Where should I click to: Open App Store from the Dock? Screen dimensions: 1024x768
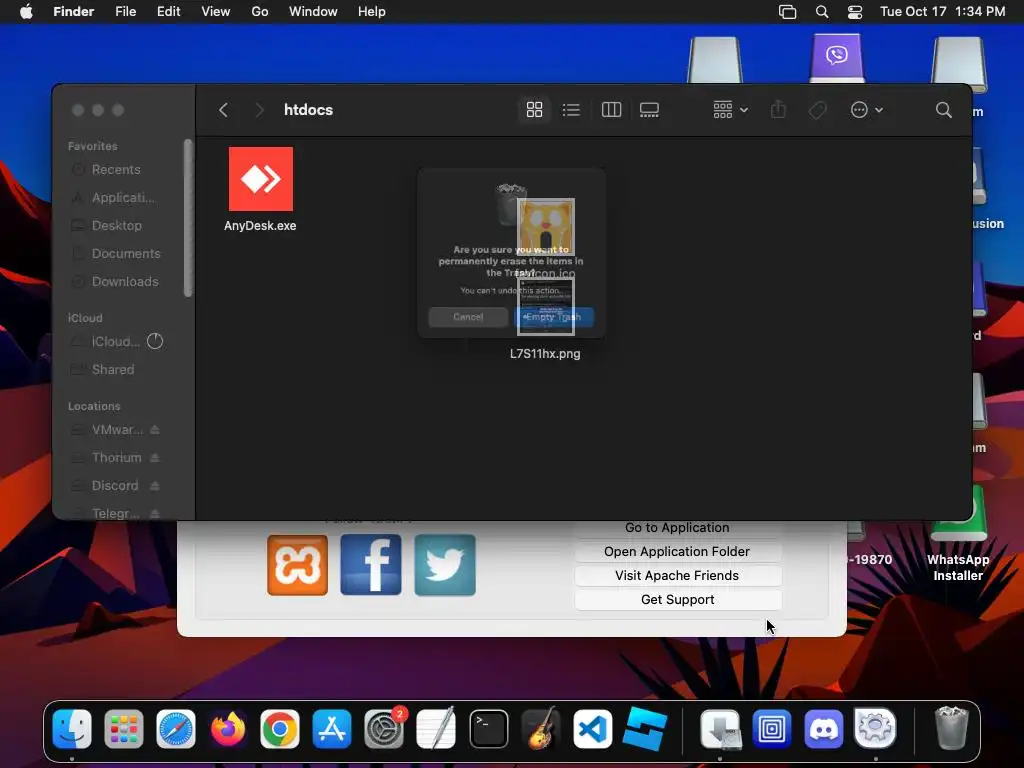[332, 728]
